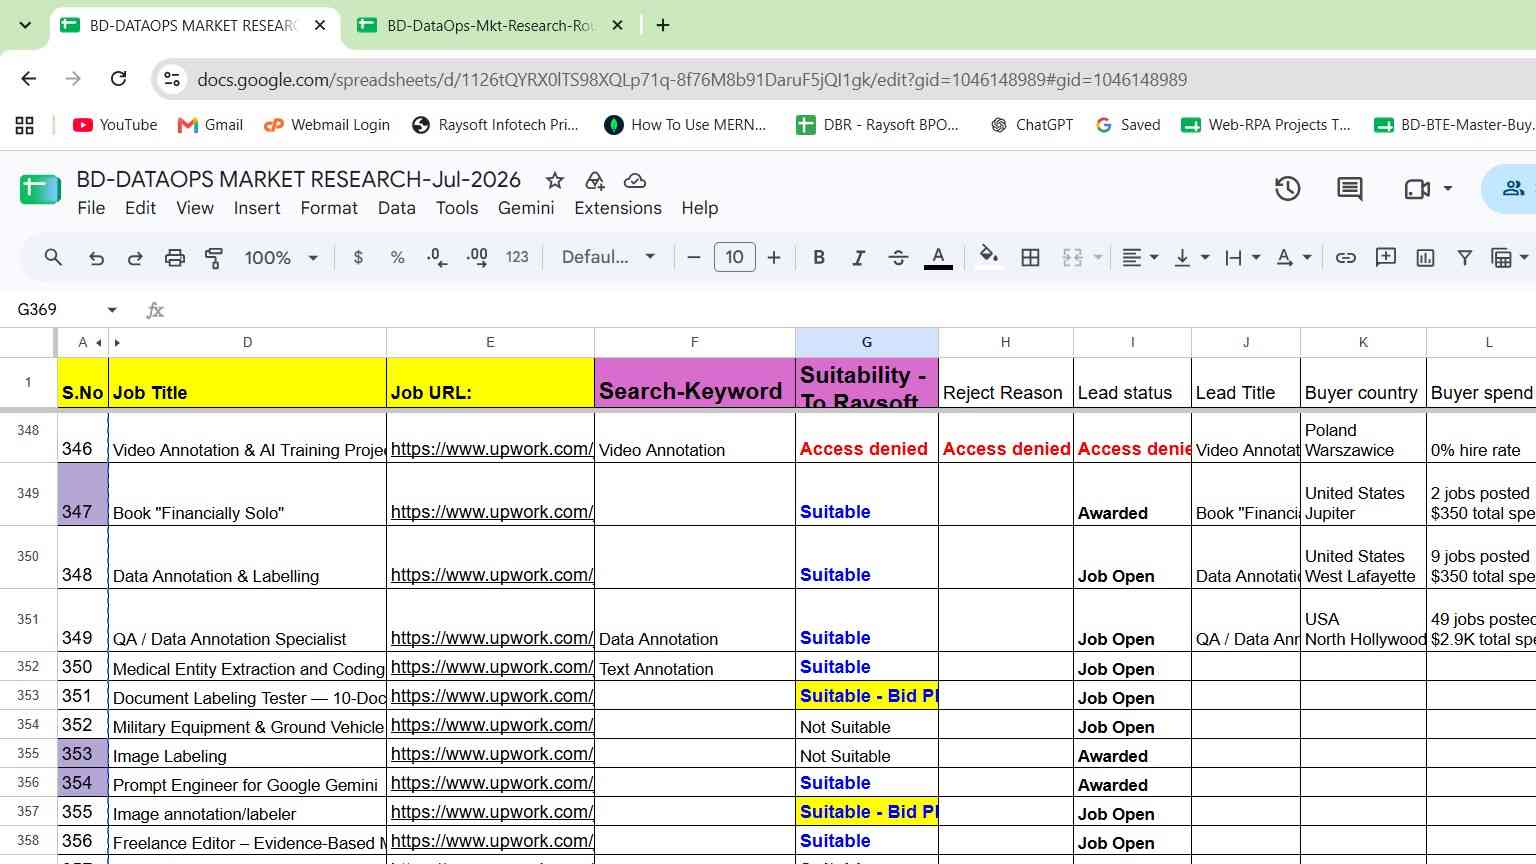Image resolution: width=1536 pixels, height=864 pixels.
Task: Insert chart with the chart icon
Action: pyautogui.click(x=1425, y=258)
